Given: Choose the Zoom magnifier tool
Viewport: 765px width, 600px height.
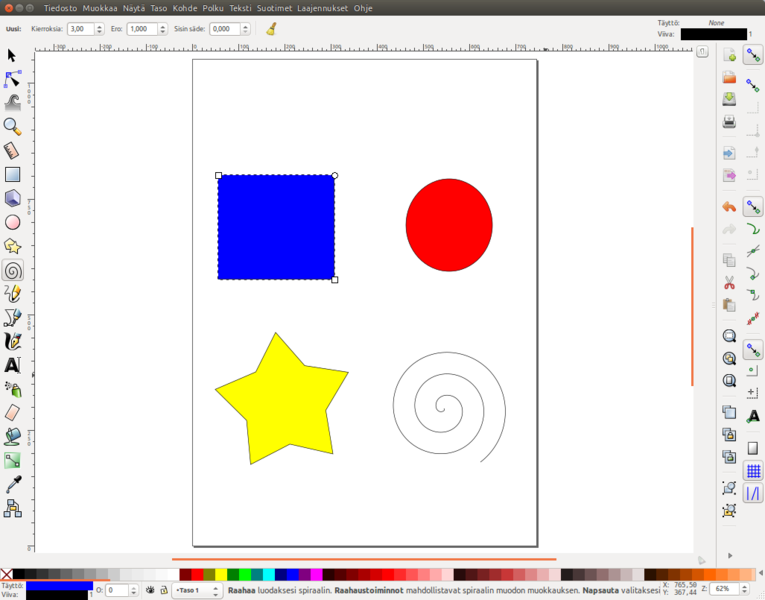Looking at the screenshot, I should pyautogui.click(x=12, y=126).
